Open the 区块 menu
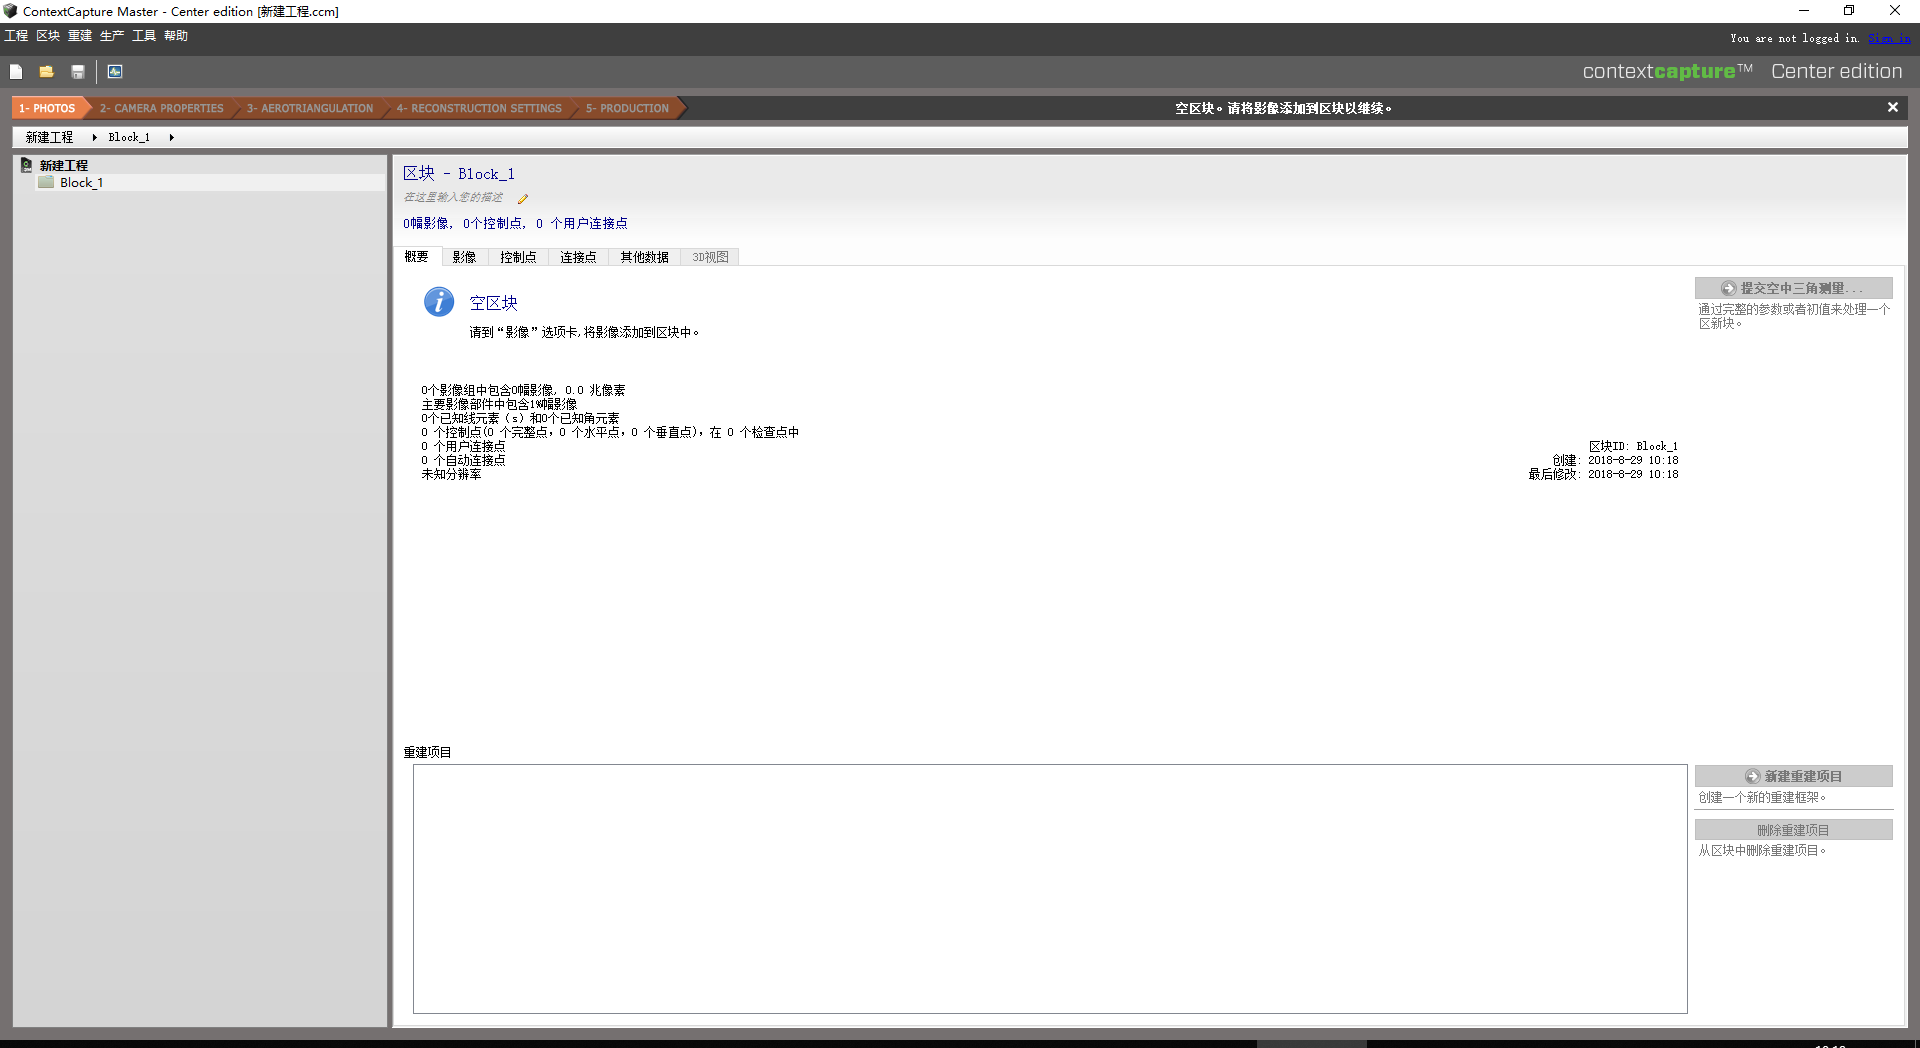Image resolution: width=1920 pixels, height=1048 pixels. 48,36
